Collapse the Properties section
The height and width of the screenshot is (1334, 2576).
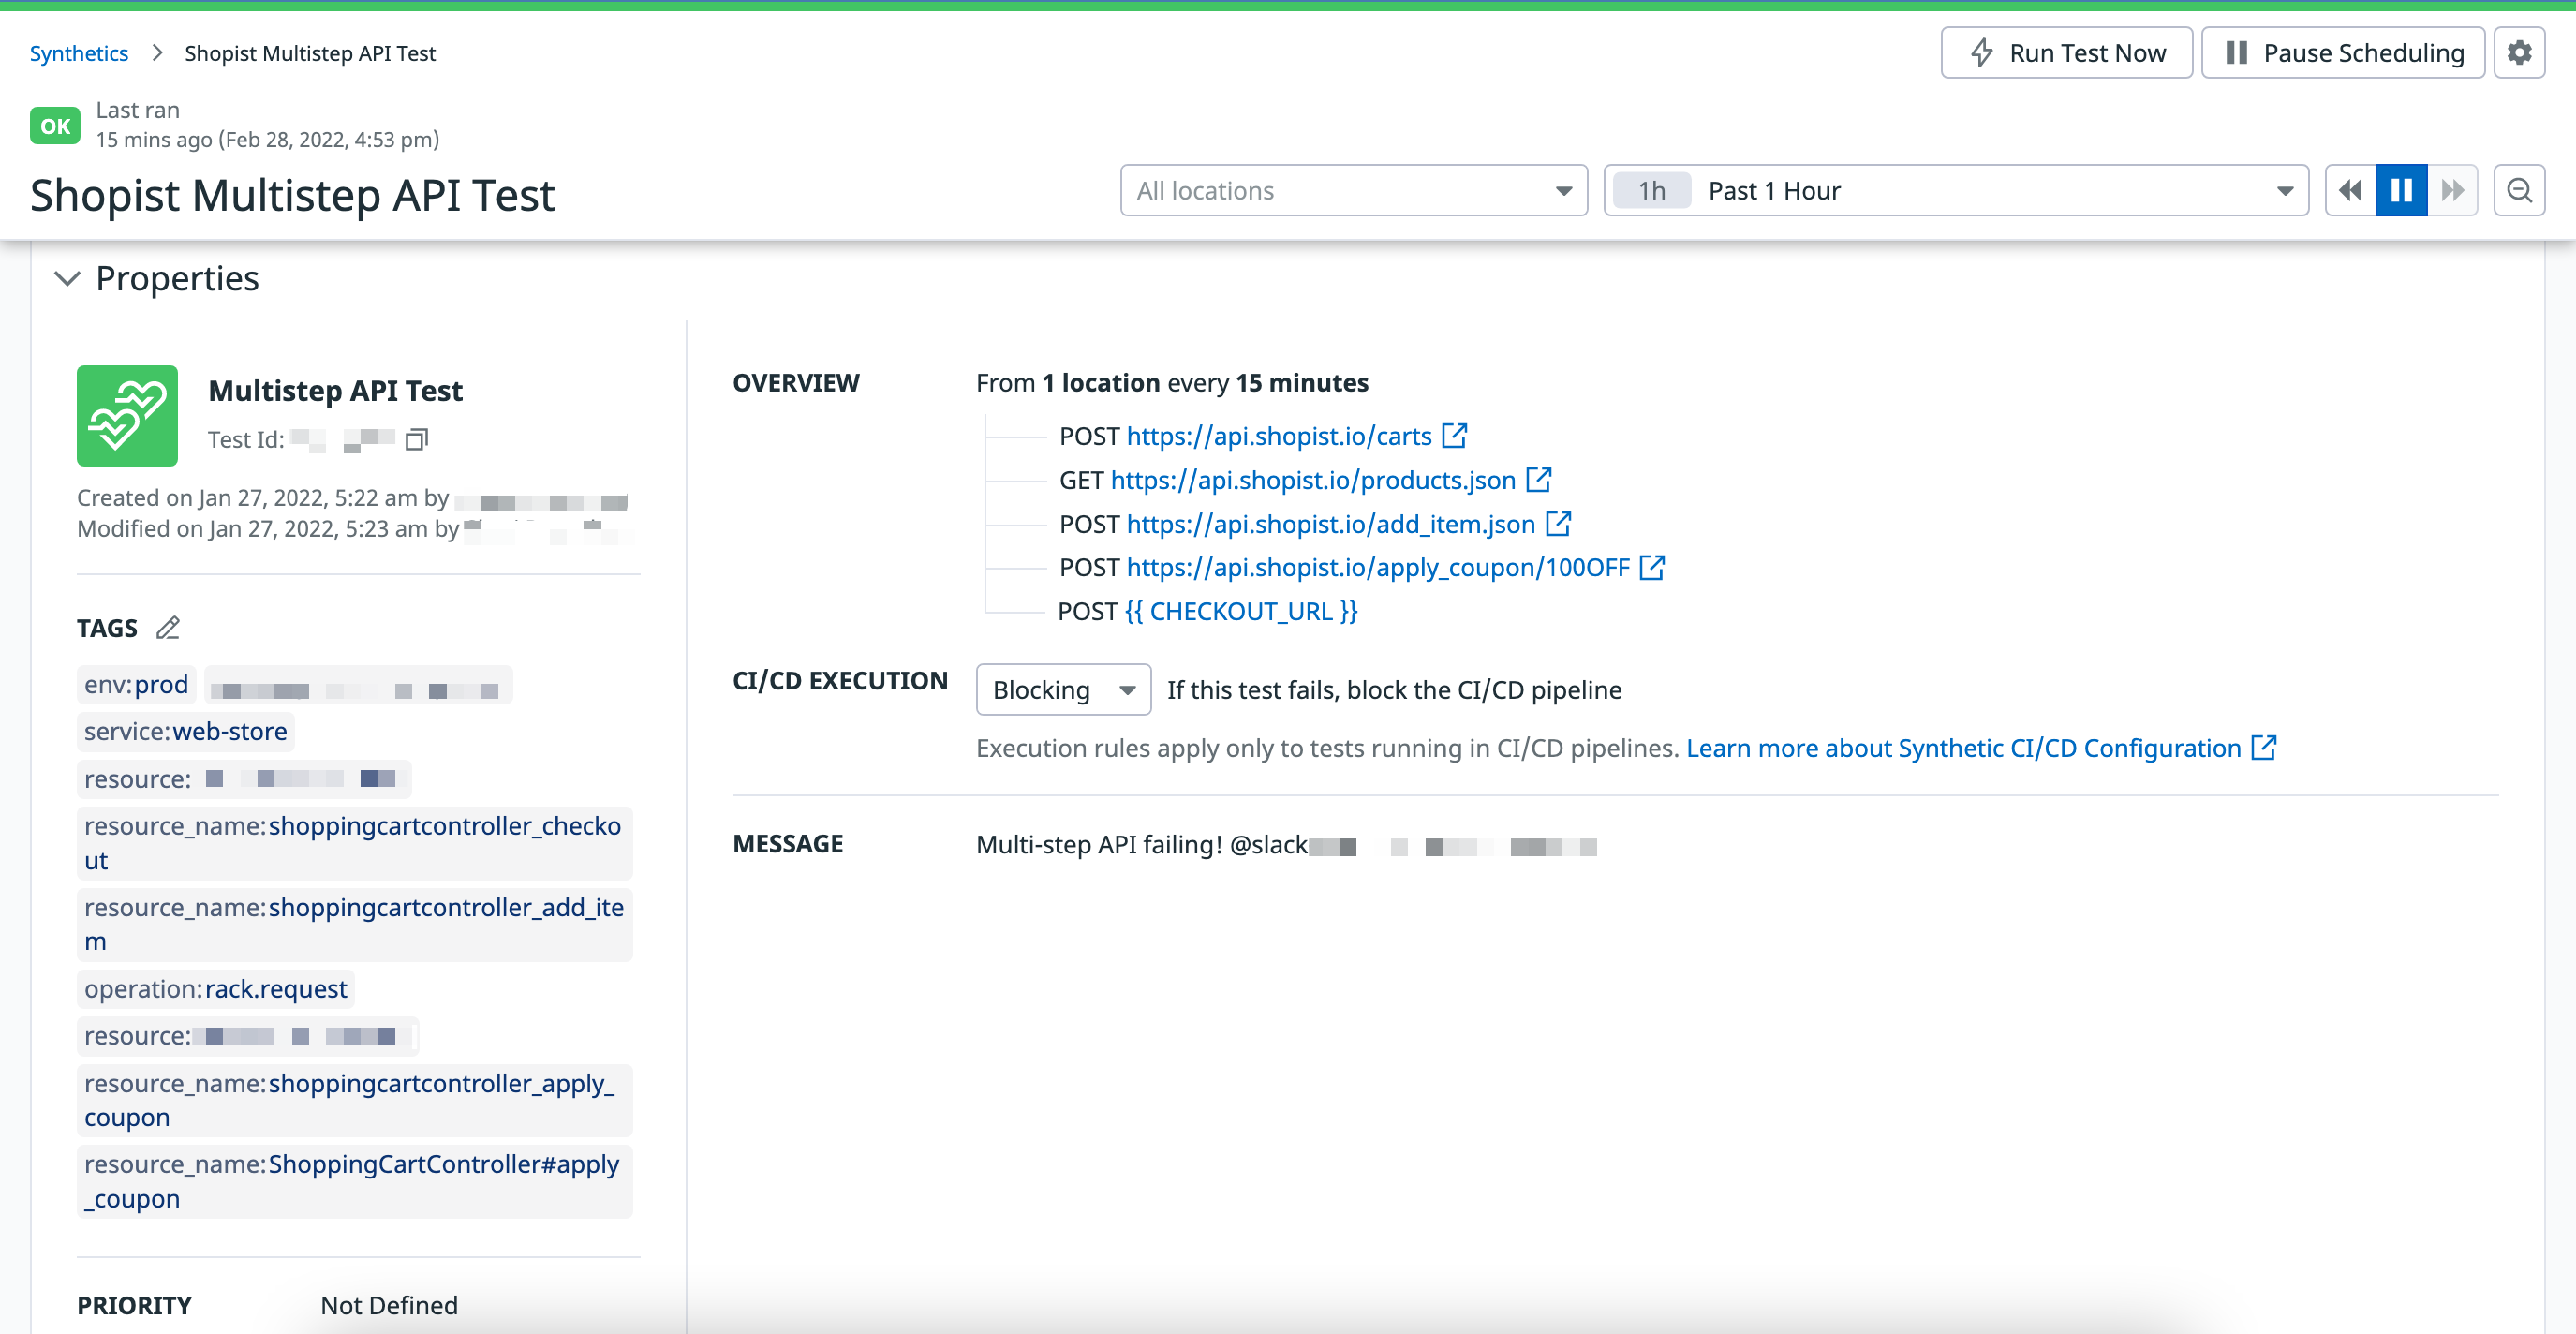click(67, 278)
